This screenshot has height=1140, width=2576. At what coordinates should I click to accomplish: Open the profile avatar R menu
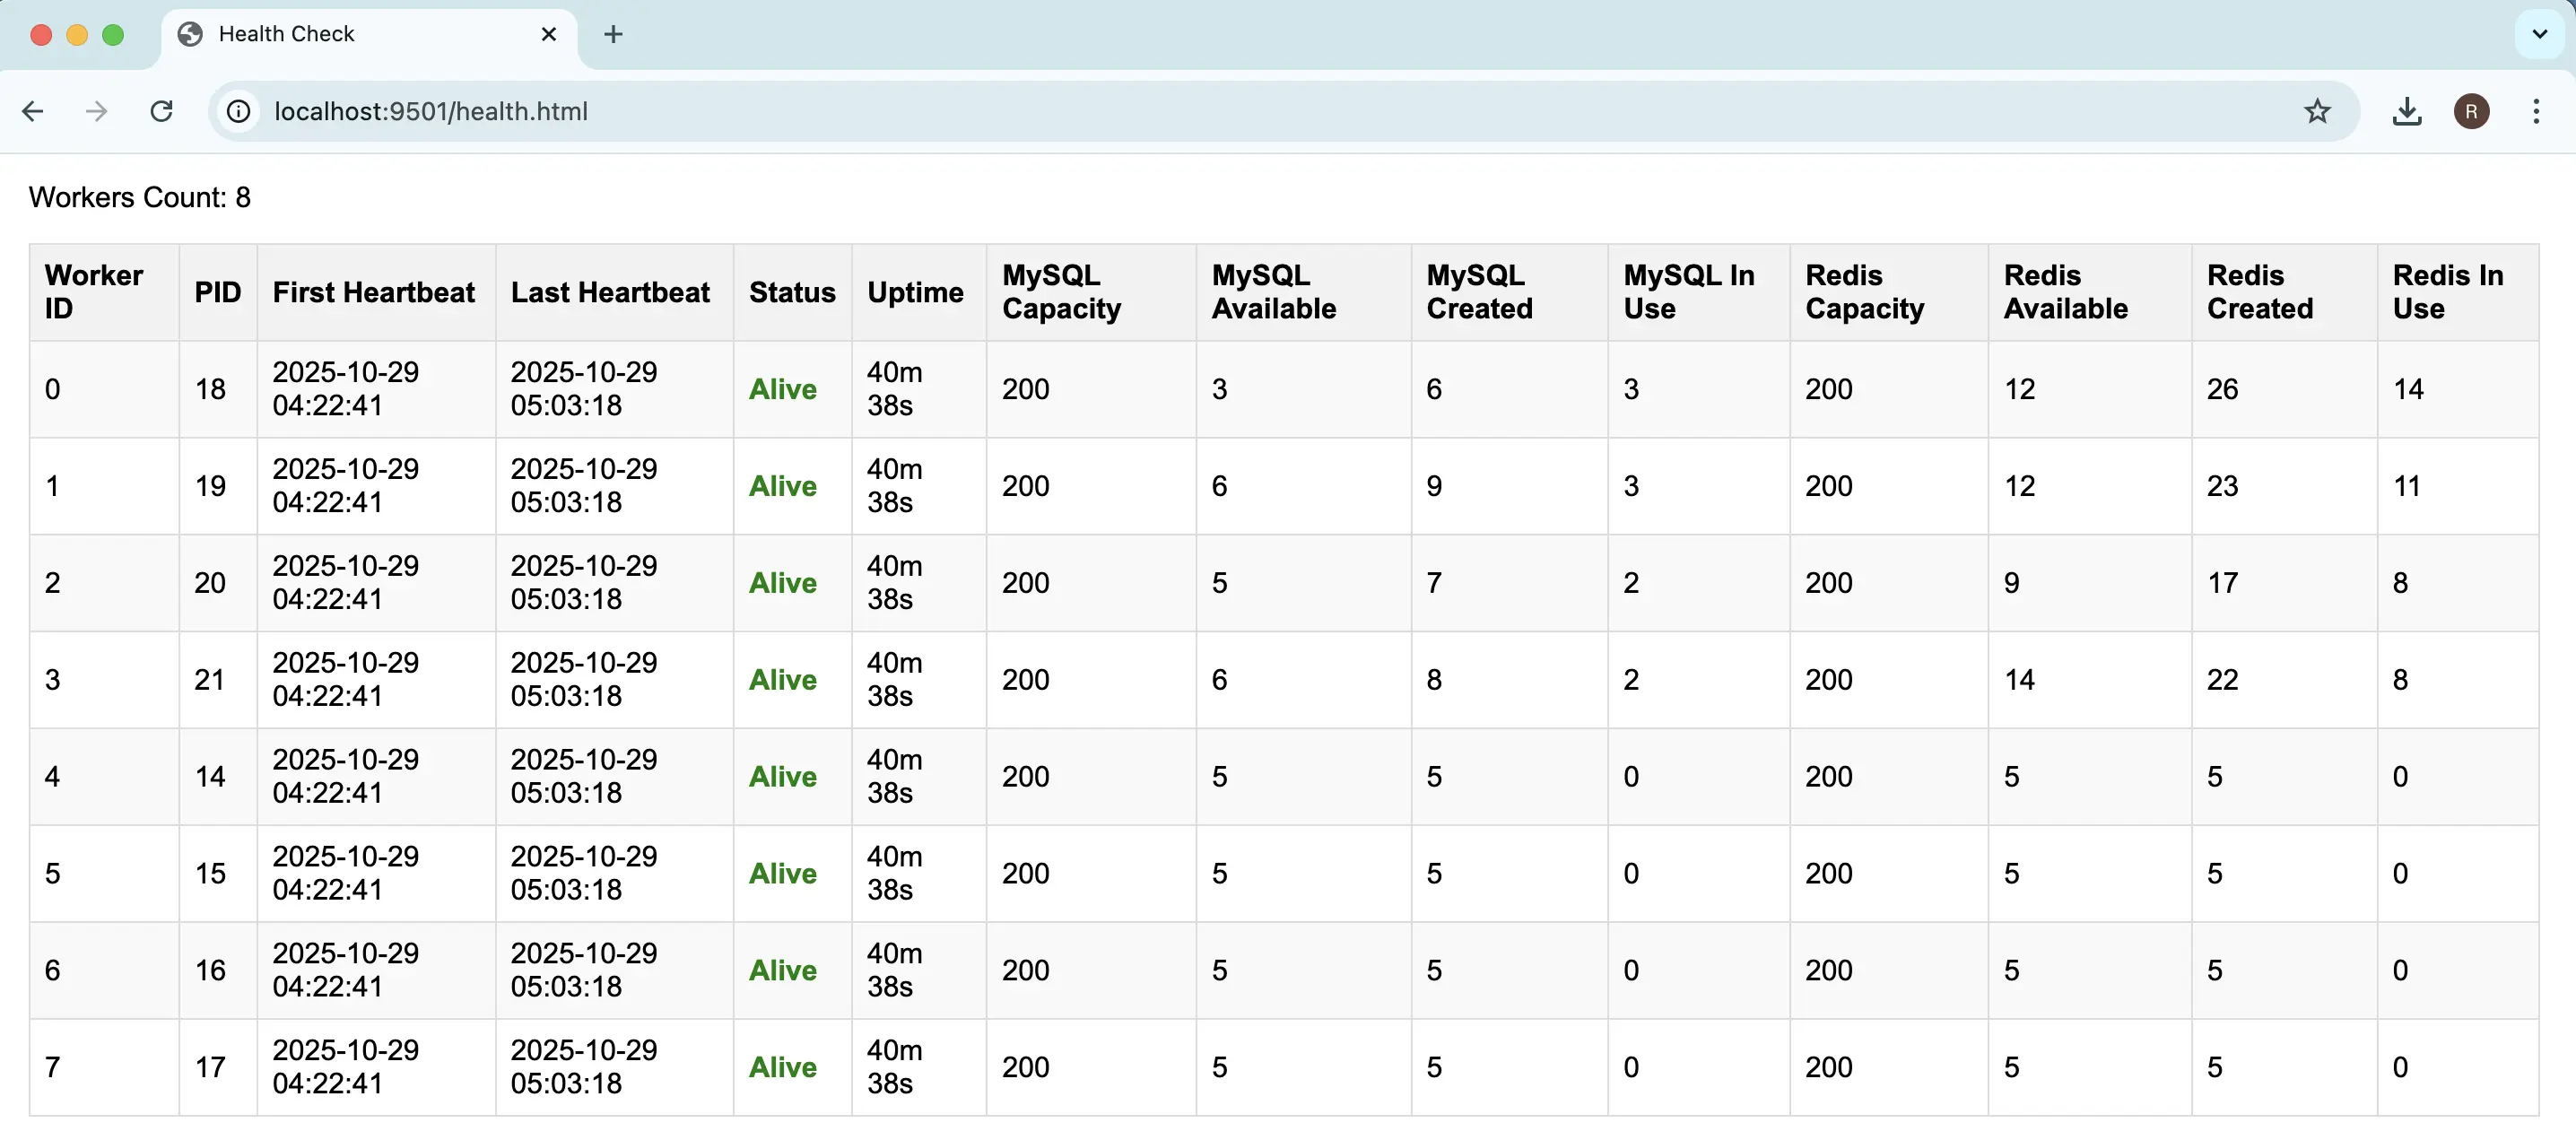coord(2470,111)
